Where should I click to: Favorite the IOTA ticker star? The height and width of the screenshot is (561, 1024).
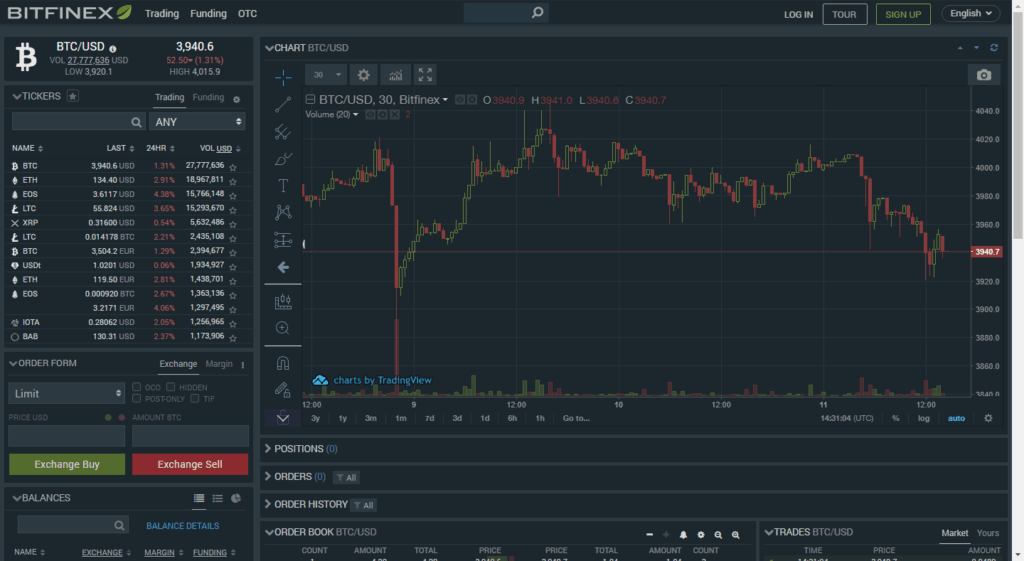point(232,323)
